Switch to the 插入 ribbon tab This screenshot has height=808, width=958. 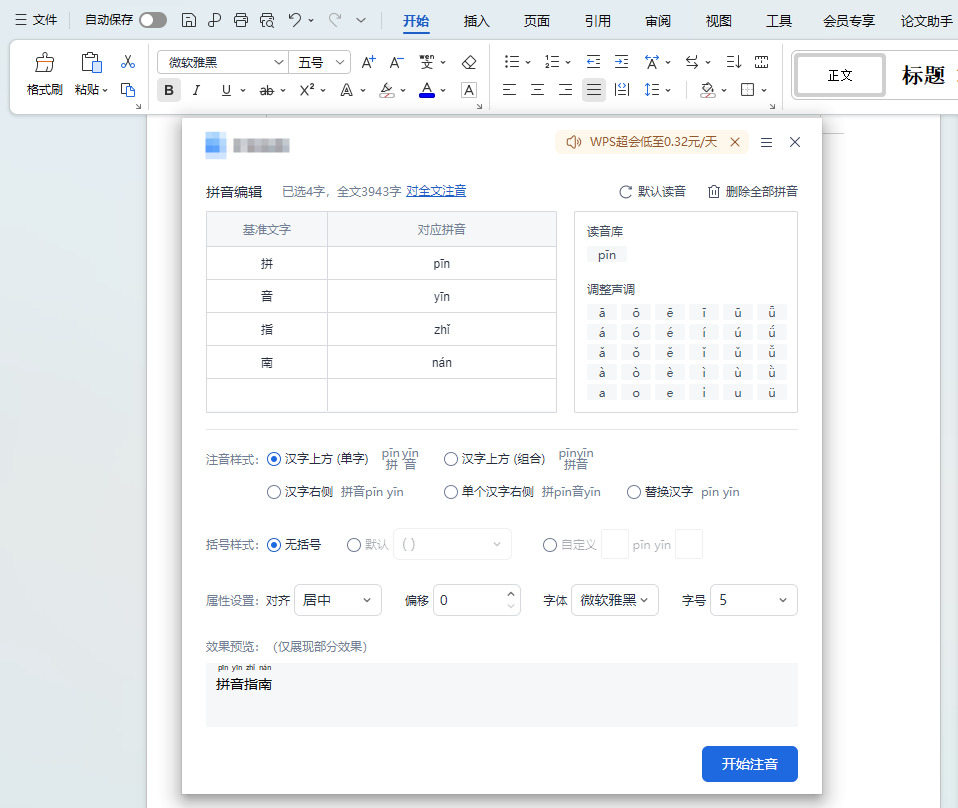coord(477,21)
